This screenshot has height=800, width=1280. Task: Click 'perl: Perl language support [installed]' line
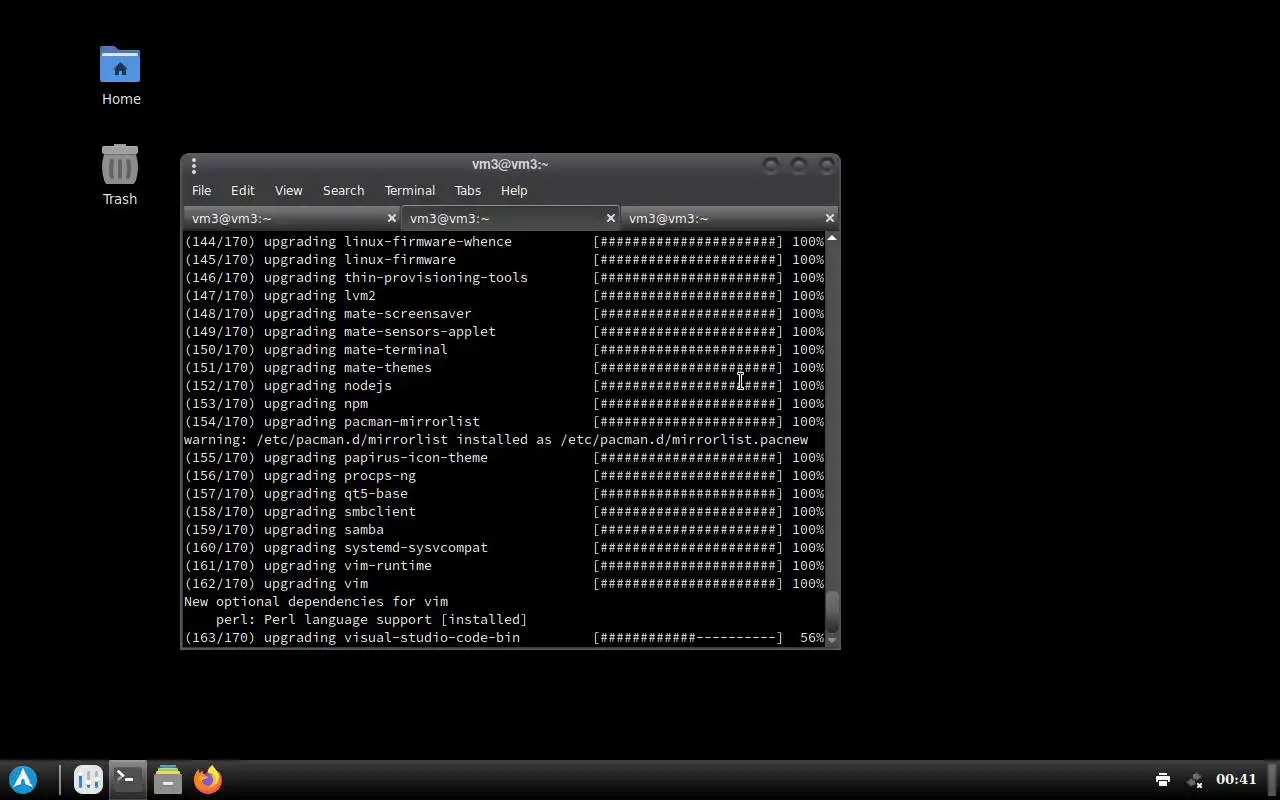click(372, 620)
